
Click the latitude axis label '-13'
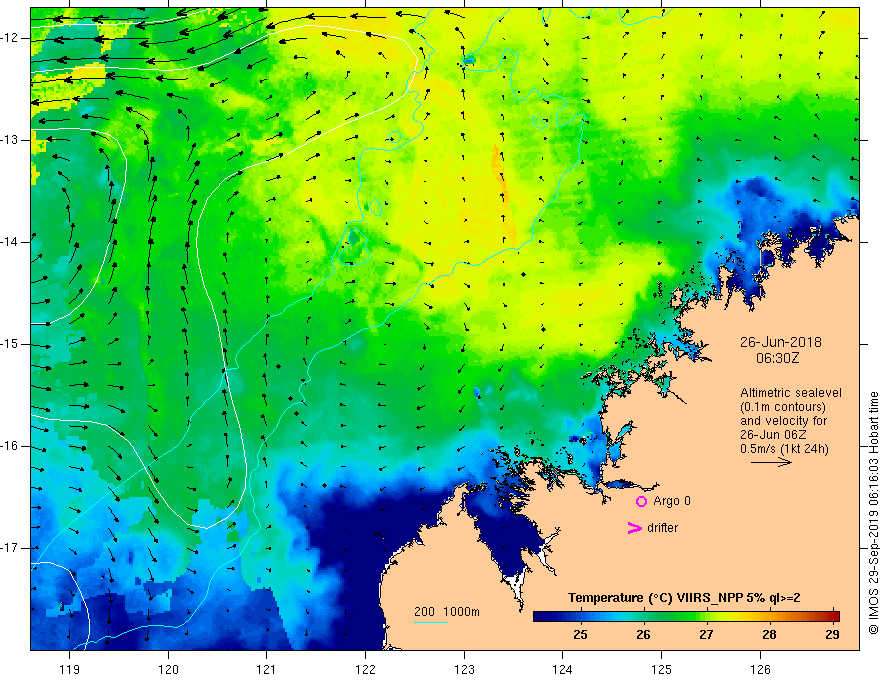click(x=10, y=140)
